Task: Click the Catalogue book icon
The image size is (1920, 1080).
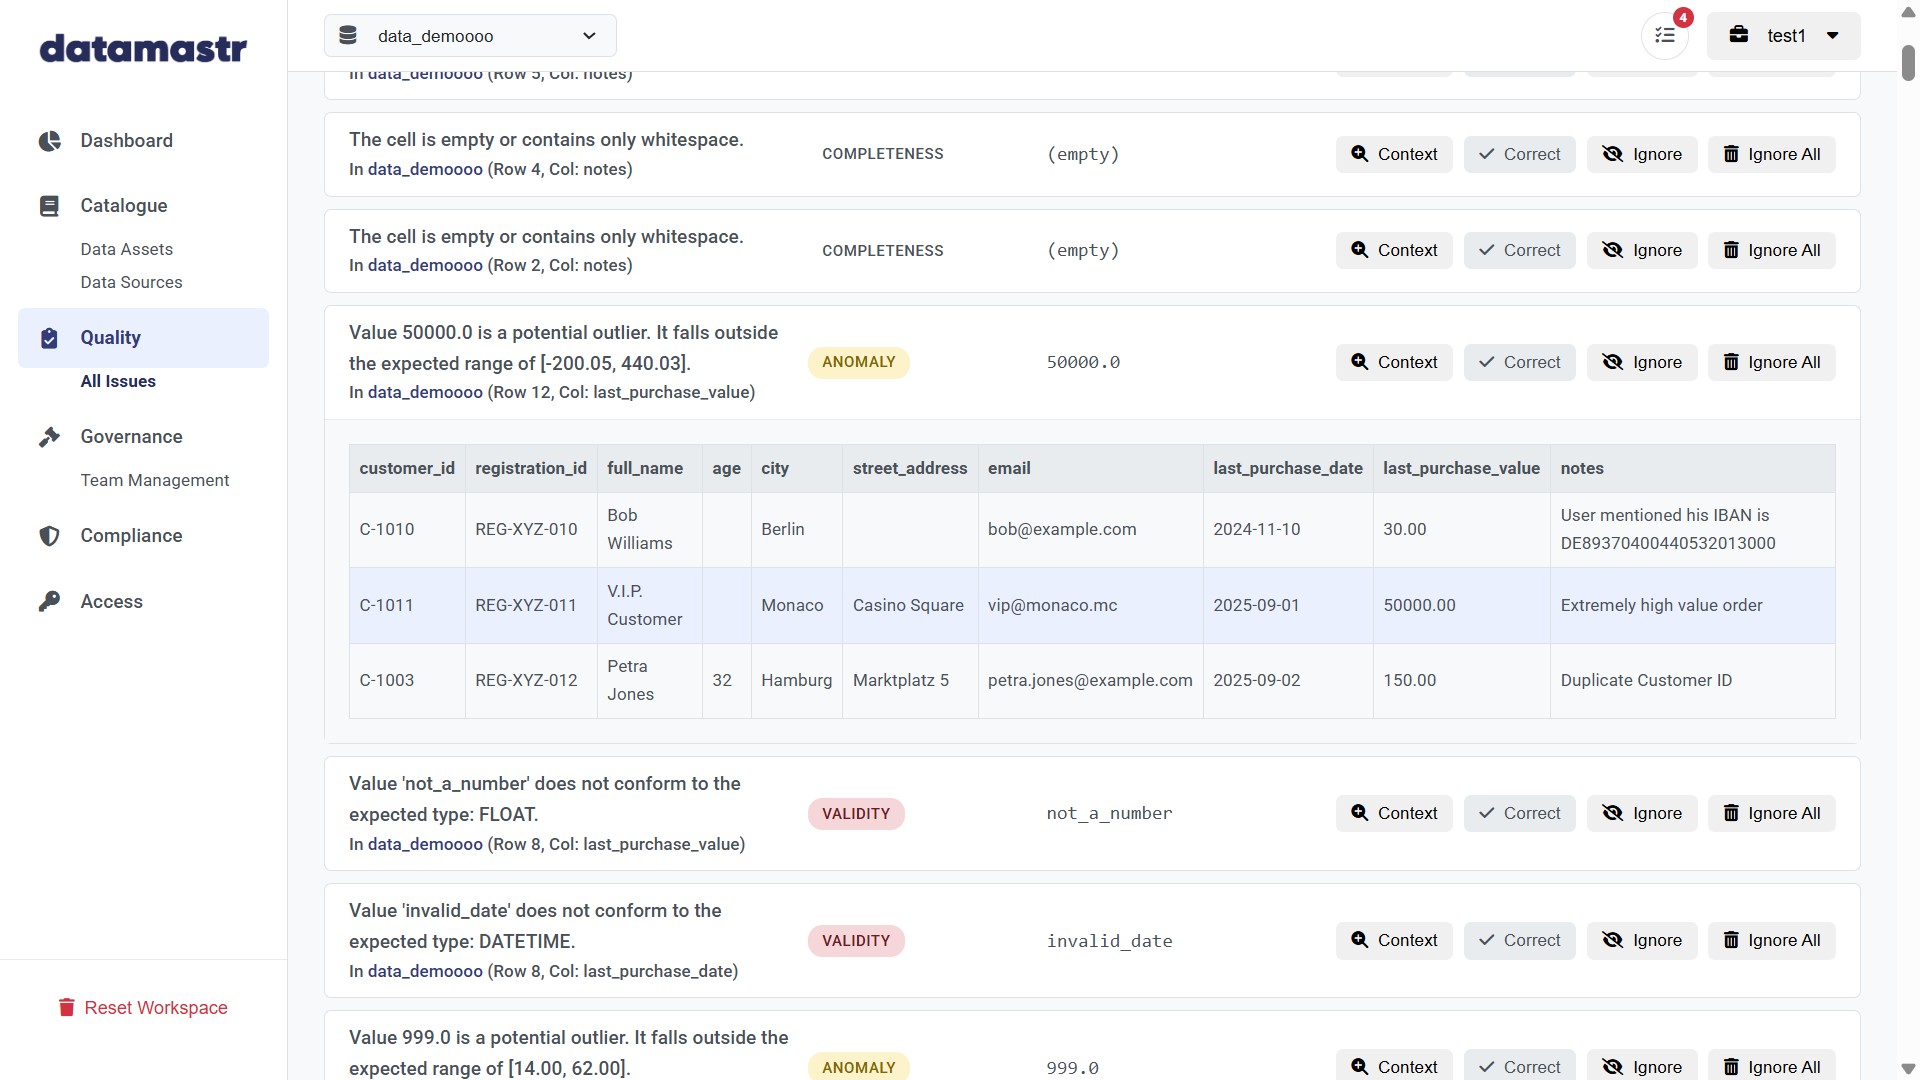Action: 49,206
